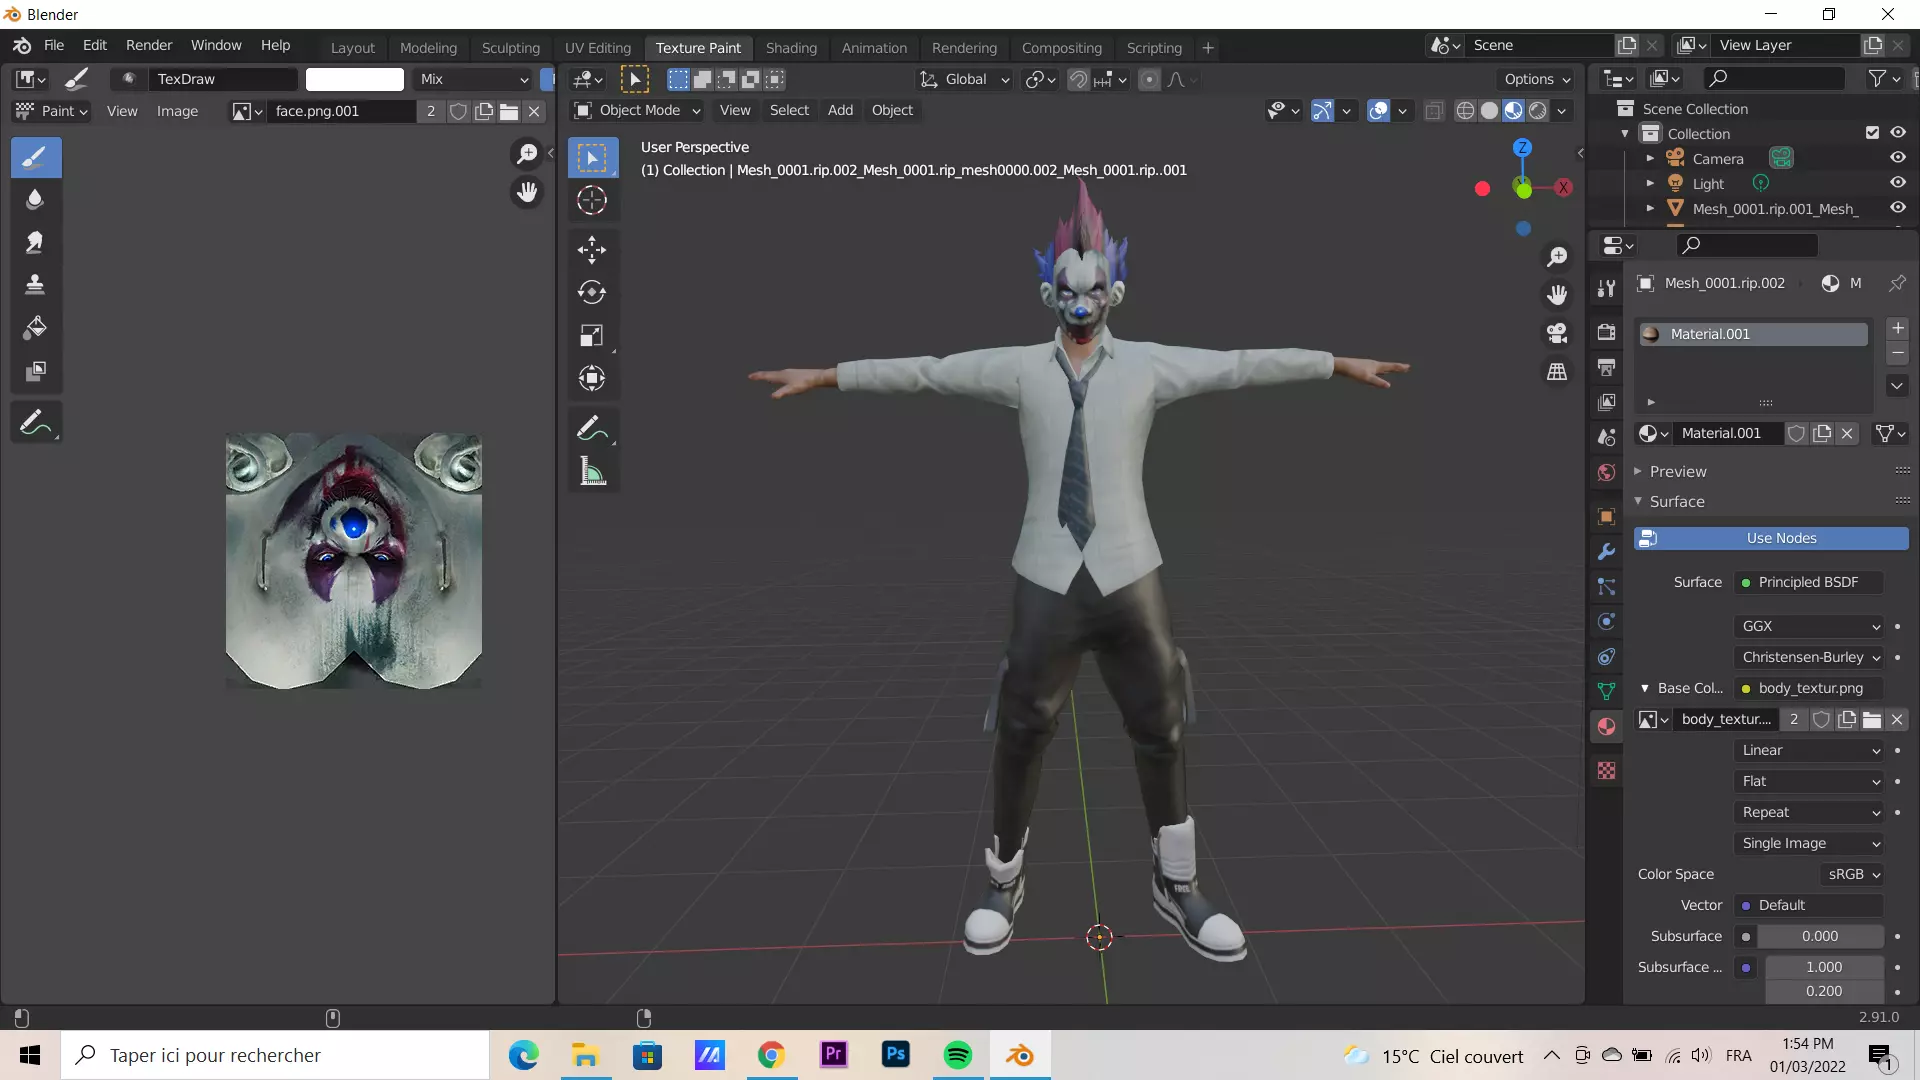Switch to the Shading workspace tab
1920x1080 pixels.
point(790,47)
